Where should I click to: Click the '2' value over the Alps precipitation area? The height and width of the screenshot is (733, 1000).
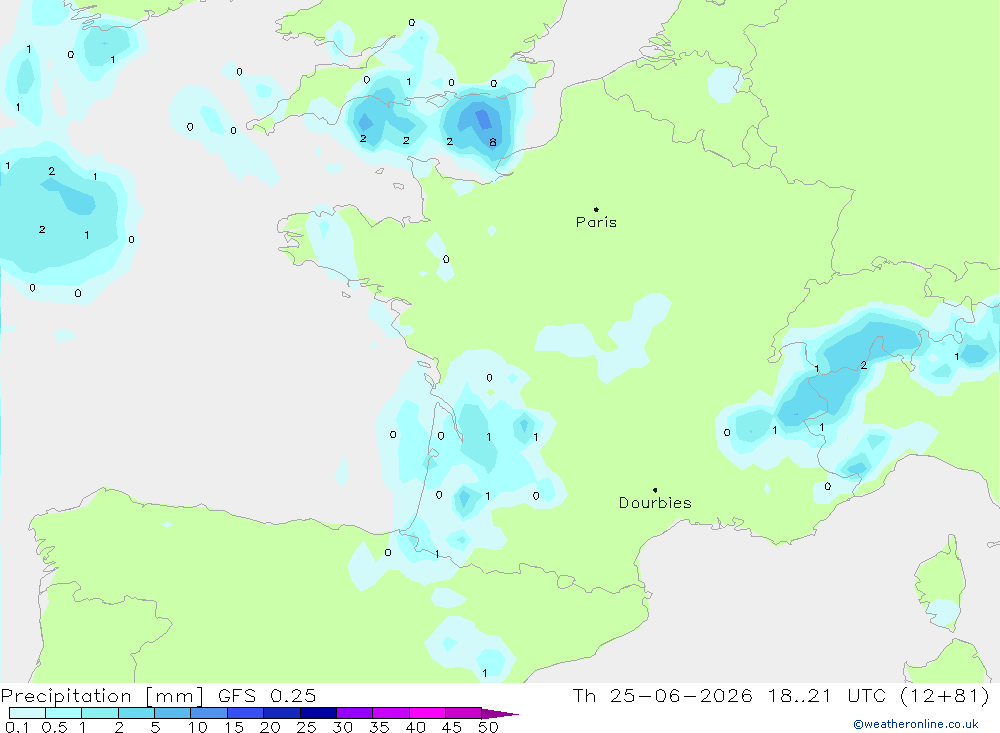coord(864,366)
